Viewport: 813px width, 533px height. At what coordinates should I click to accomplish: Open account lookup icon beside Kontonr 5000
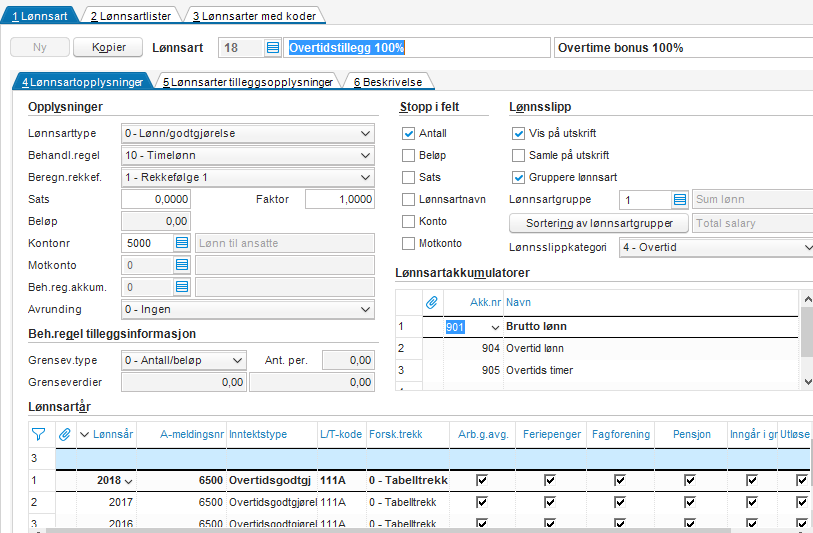tap(181, 243)
